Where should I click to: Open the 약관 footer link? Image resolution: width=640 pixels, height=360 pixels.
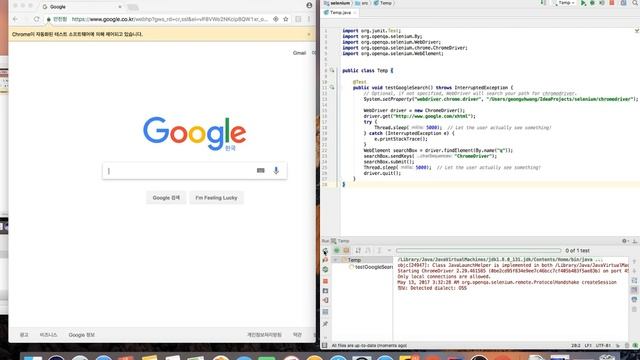297,335
